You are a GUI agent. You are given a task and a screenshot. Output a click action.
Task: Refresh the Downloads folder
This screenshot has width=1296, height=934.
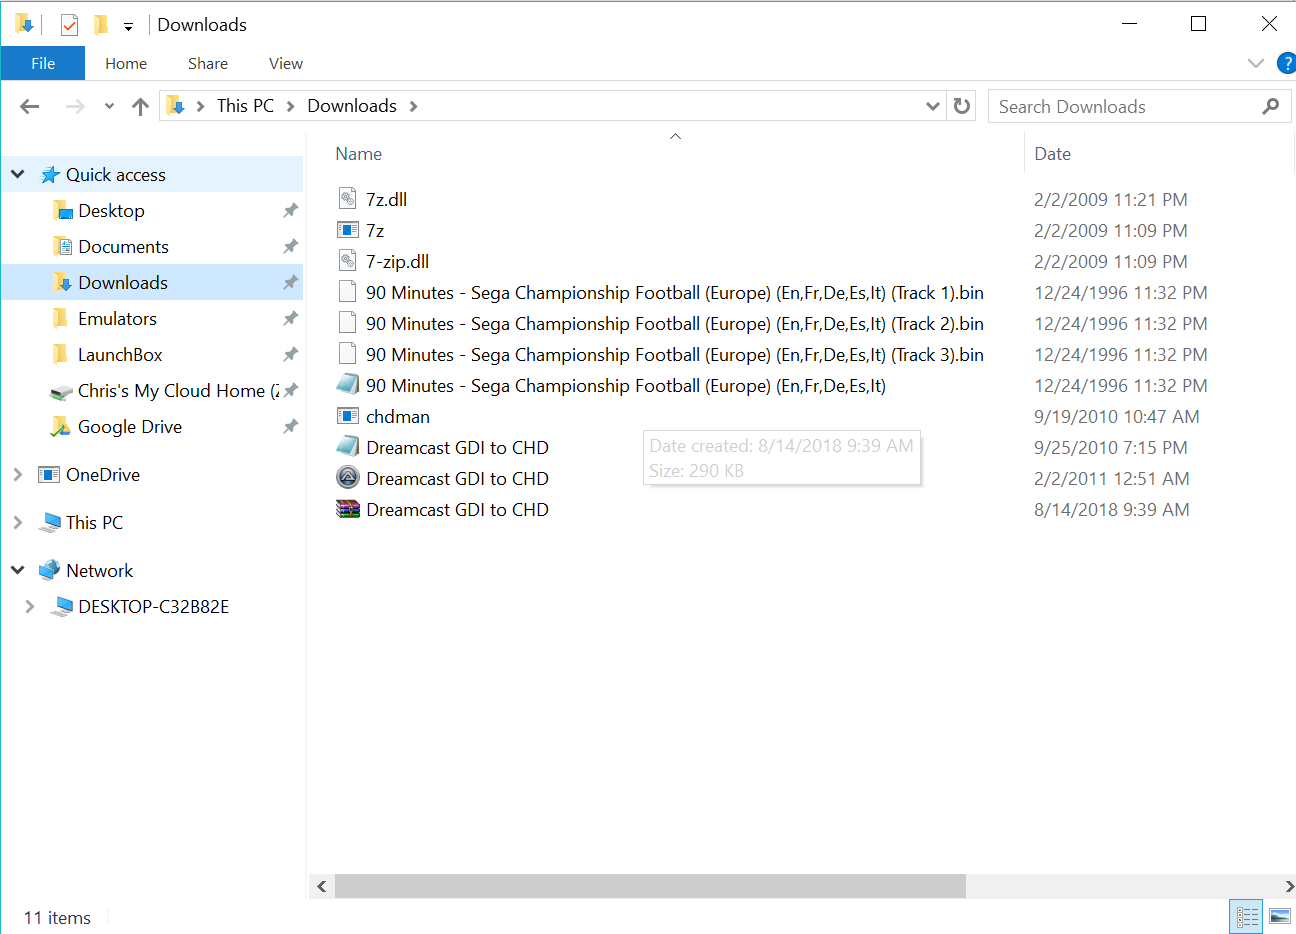962,106
